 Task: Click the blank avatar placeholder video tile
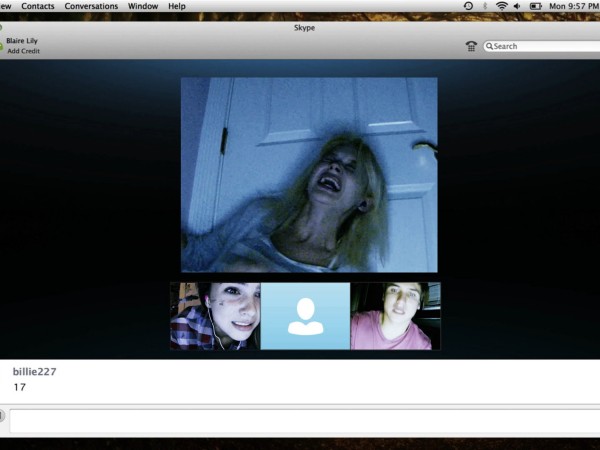[305, 316]
